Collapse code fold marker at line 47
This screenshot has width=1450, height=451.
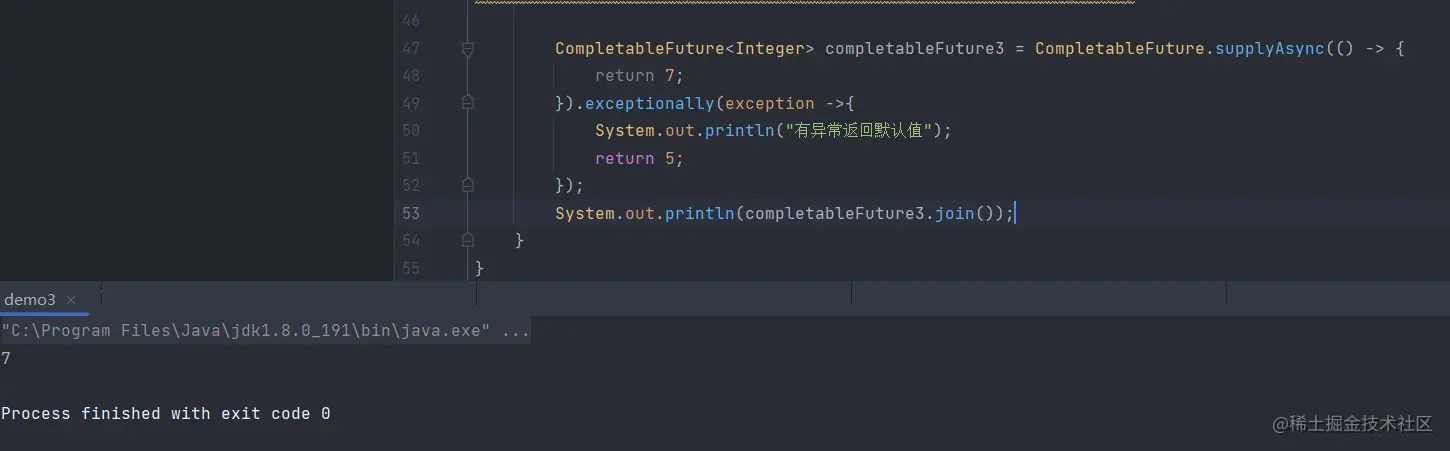tap(467, 48)
